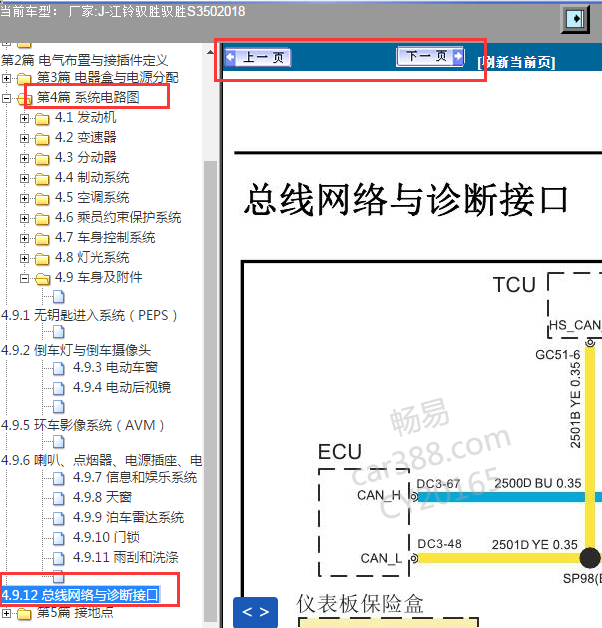Click the ECU module box in diagram
The image size is (602, 628).
[364, 522]
